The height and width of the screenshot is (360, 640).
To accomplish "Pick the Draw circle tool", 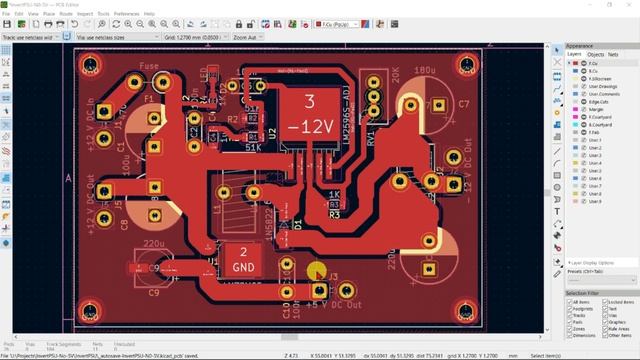I will [x=557, y=187].
